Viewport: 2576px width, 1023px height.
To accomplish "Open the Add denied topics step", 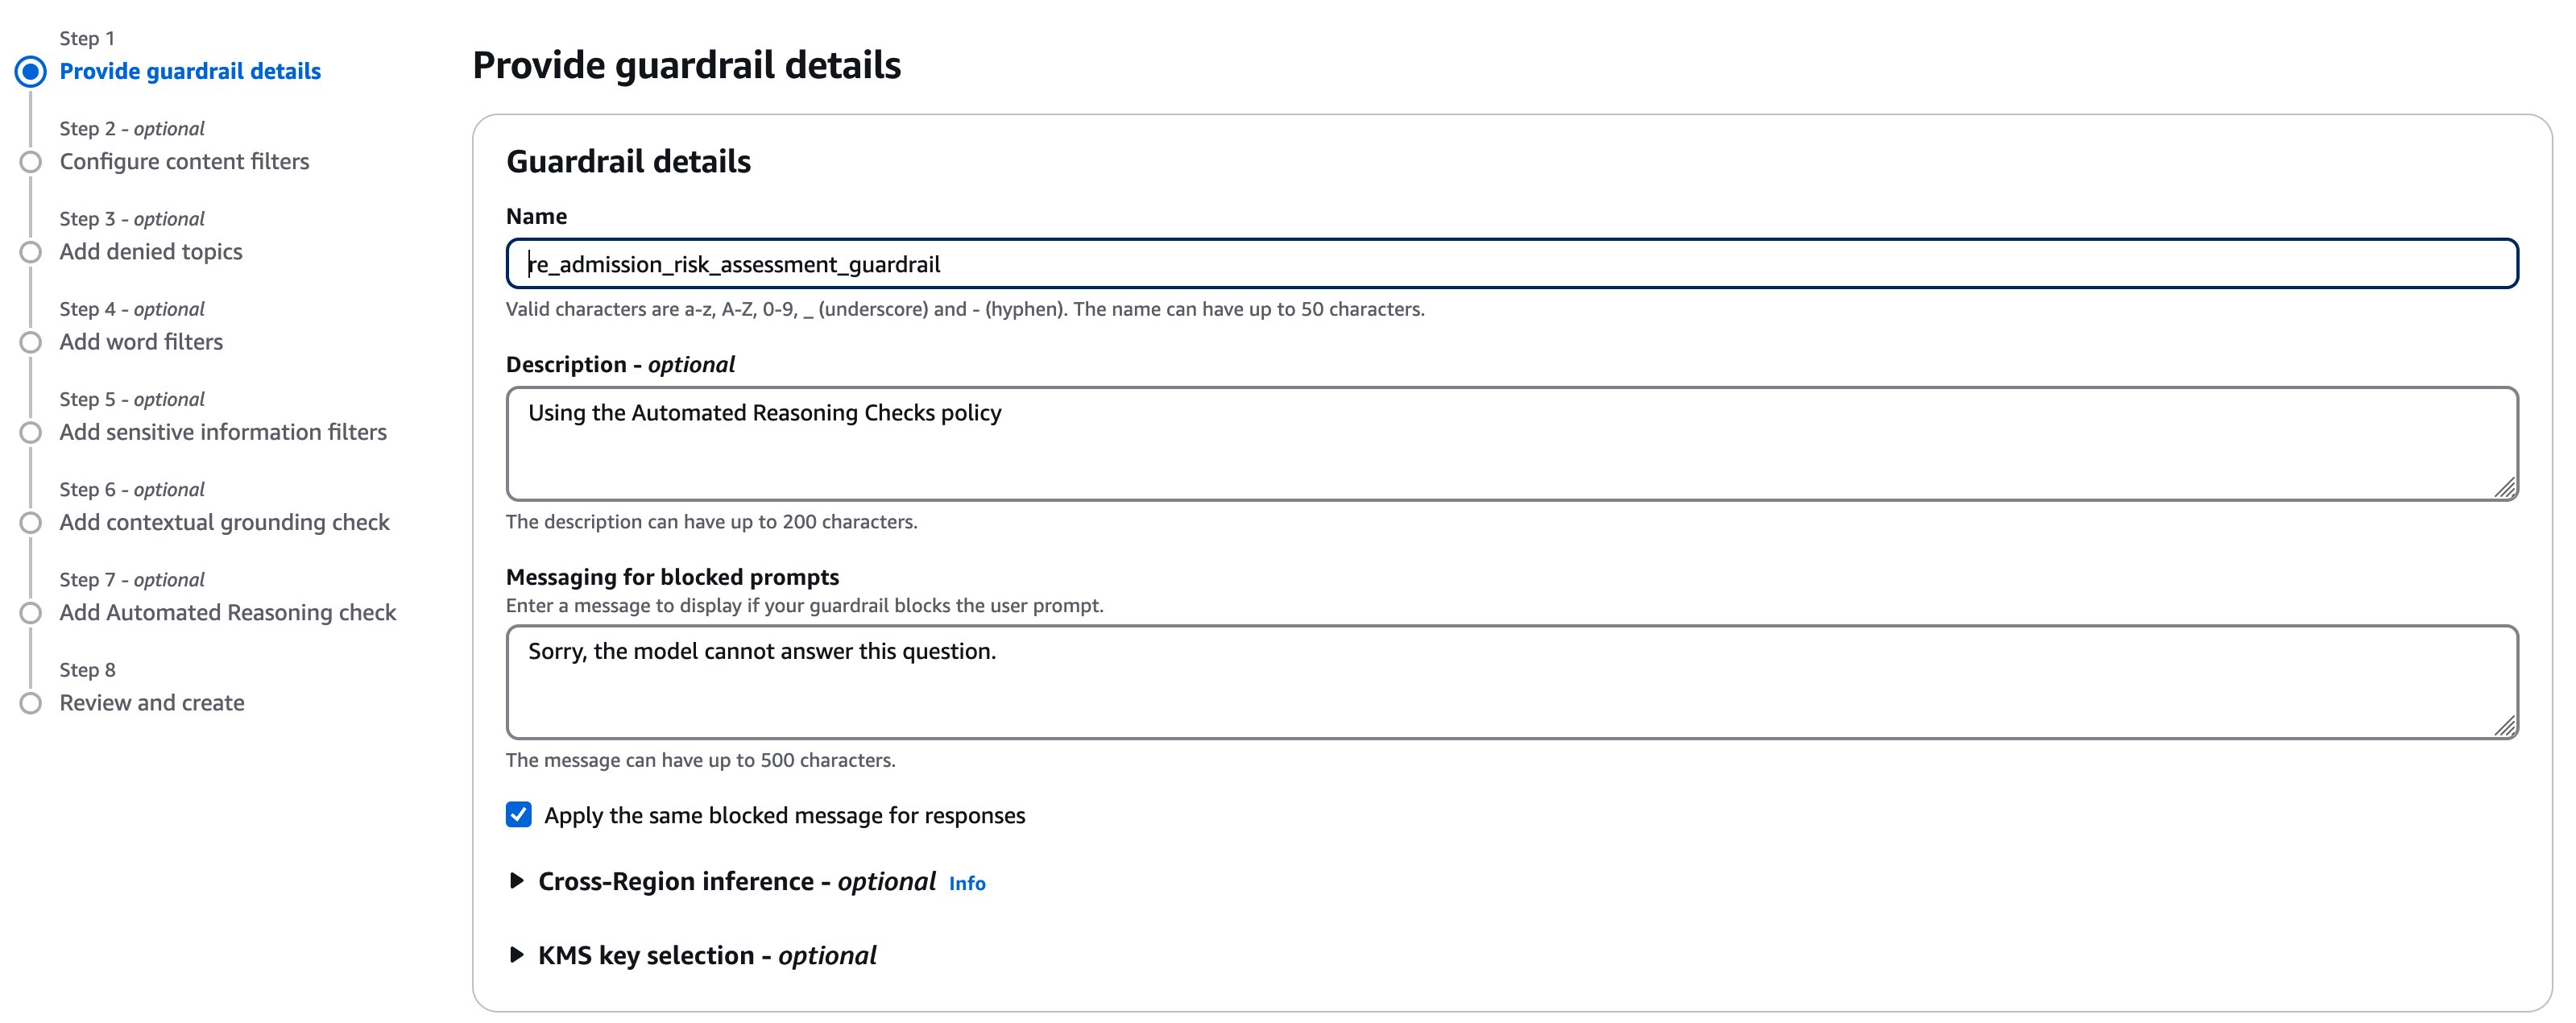I will [150, 252].
